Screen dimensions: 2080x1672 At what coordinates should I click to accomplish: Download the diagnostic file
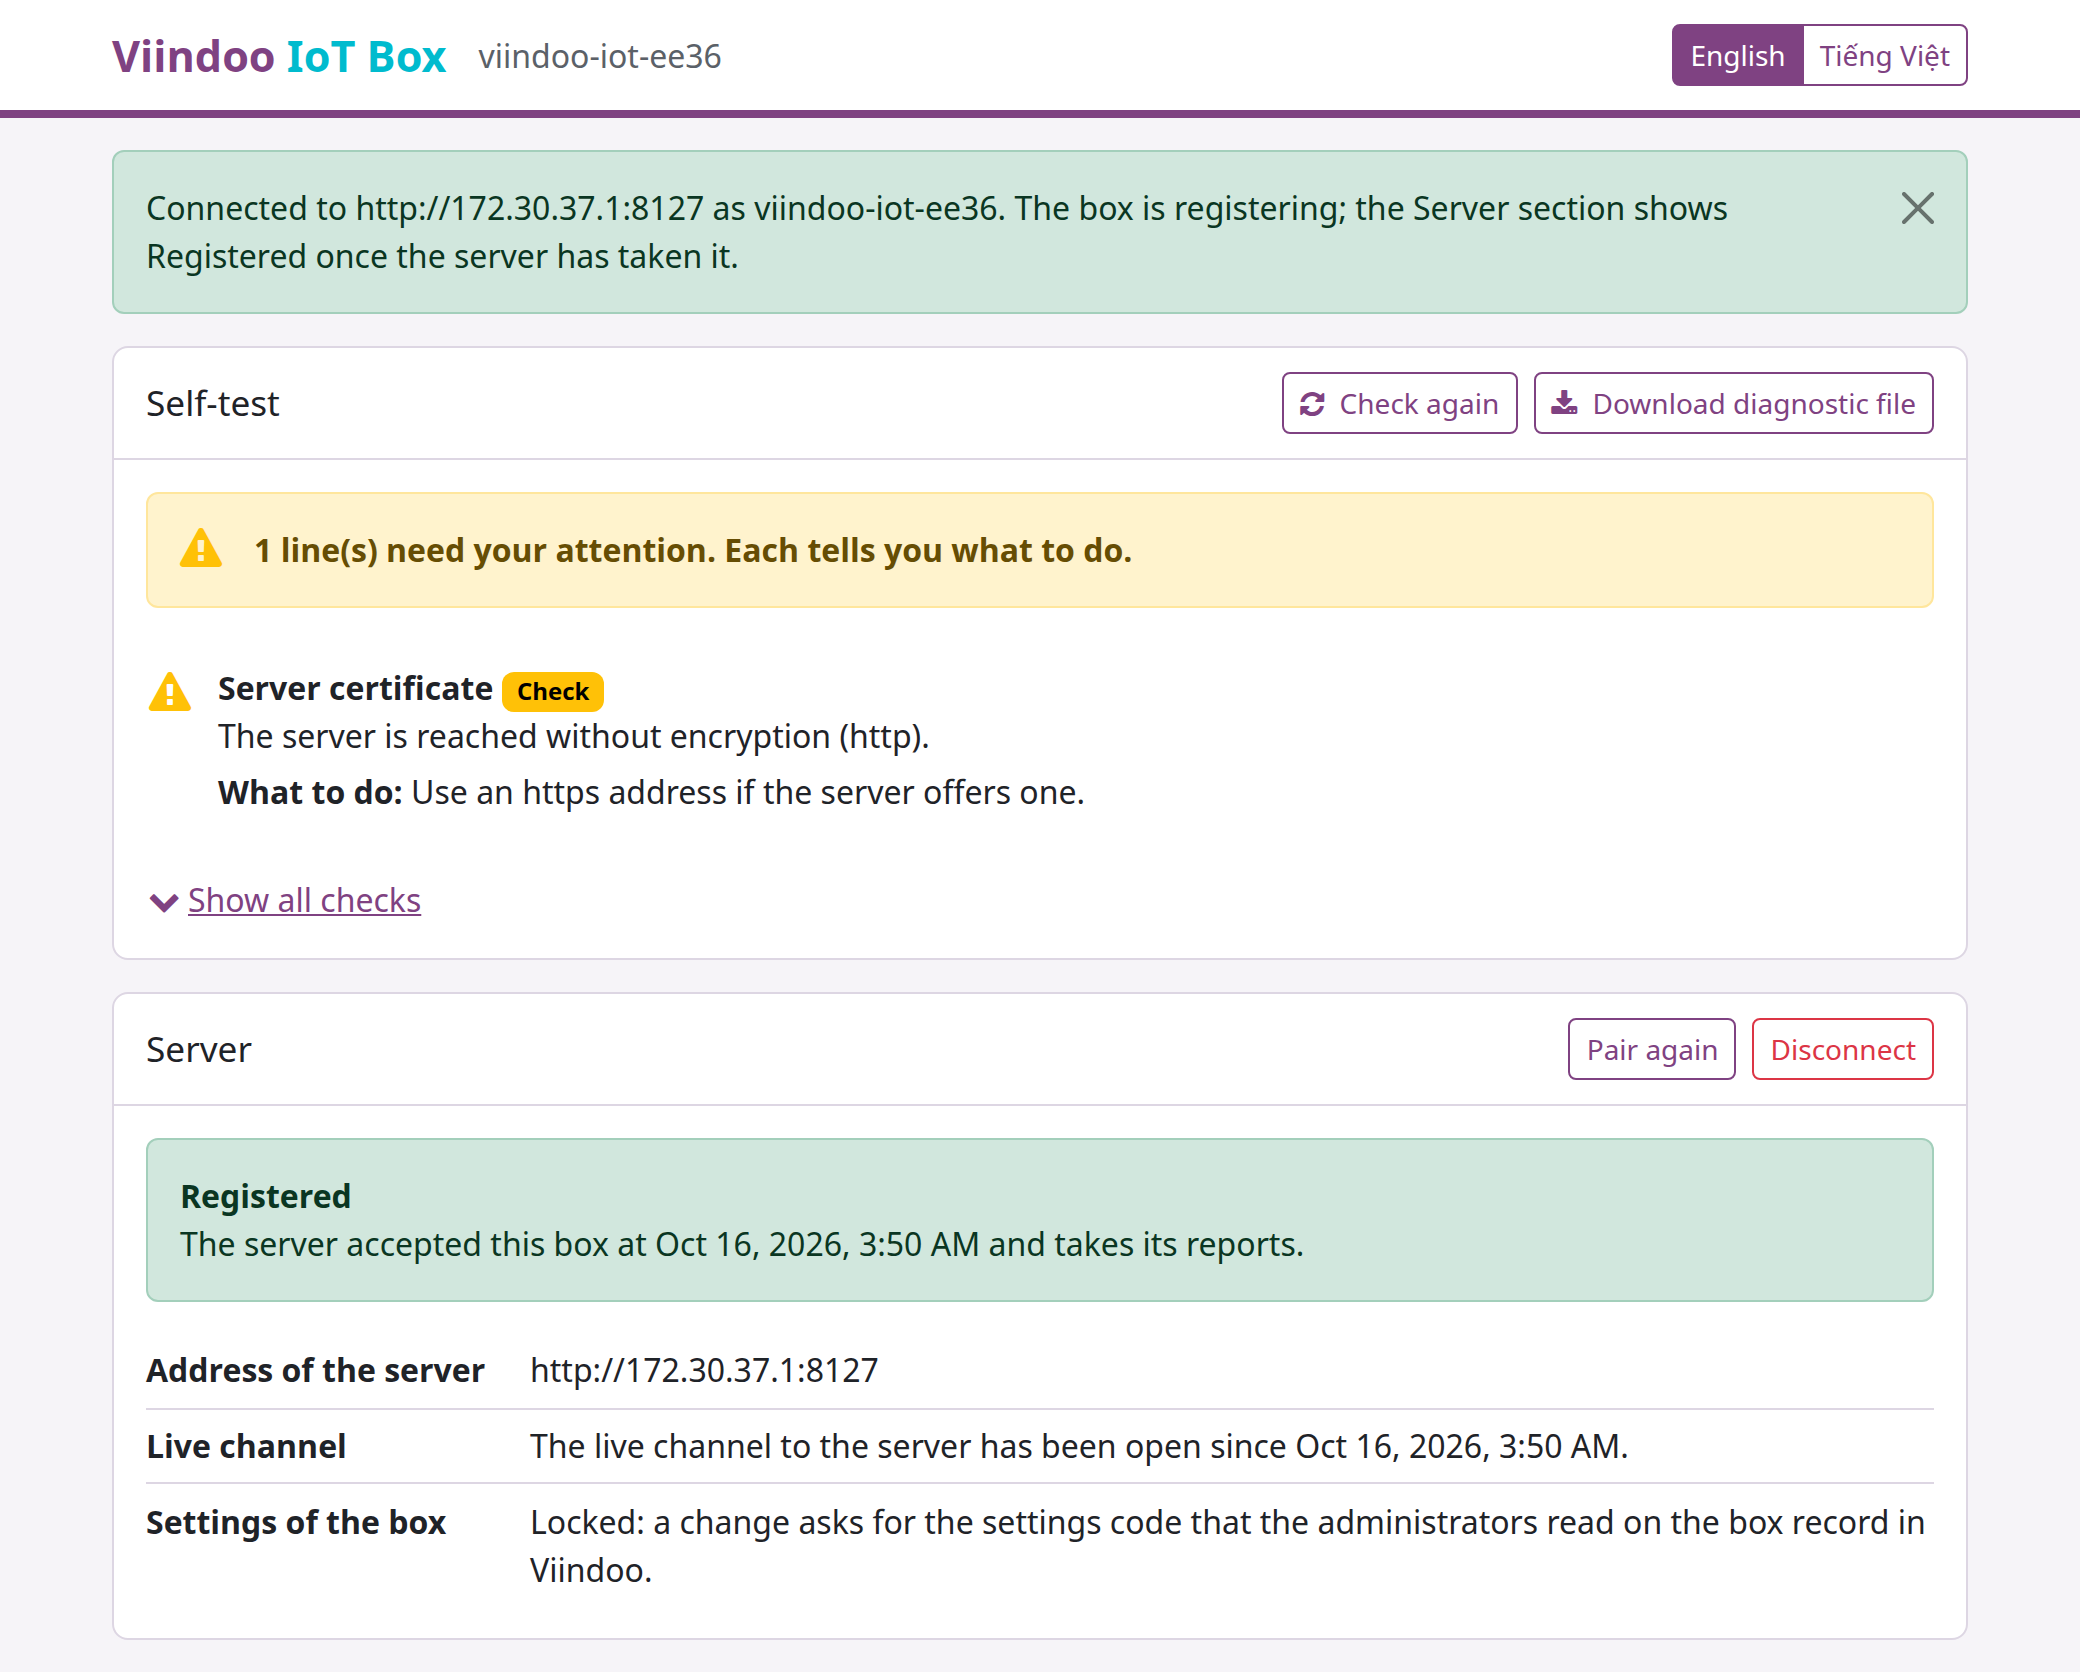pyautogui.click(x=1733, y=403)
